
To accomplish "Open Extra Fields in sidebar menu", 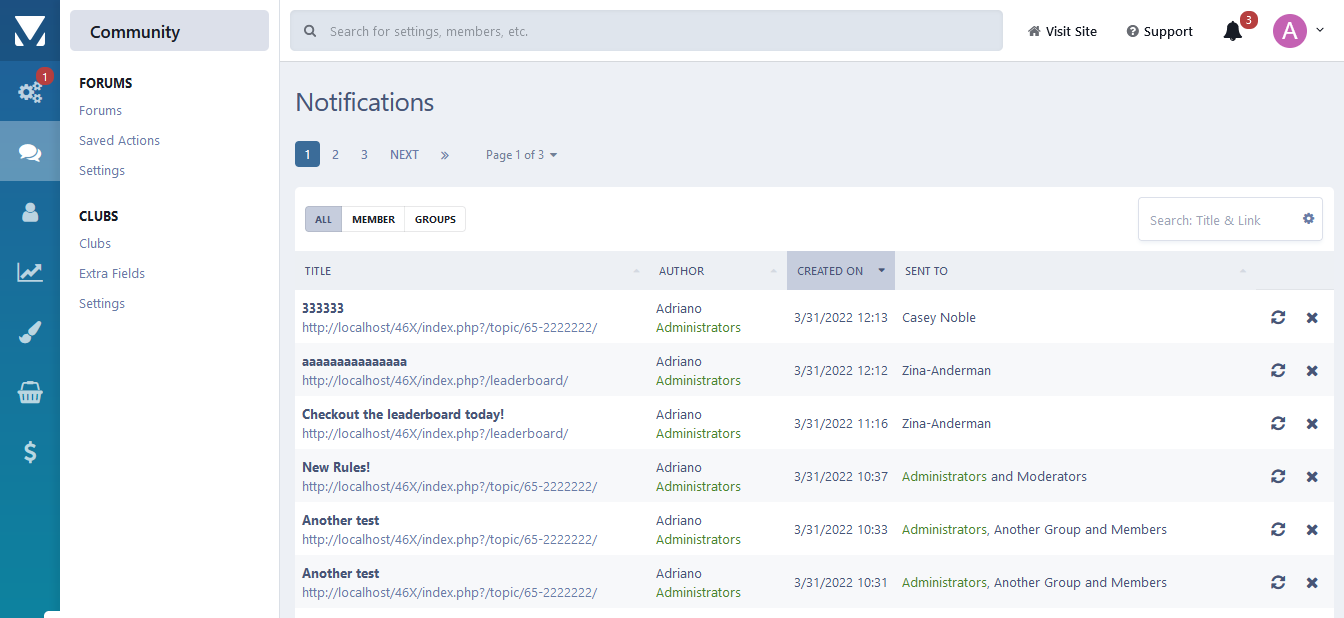I will (112, 274).
